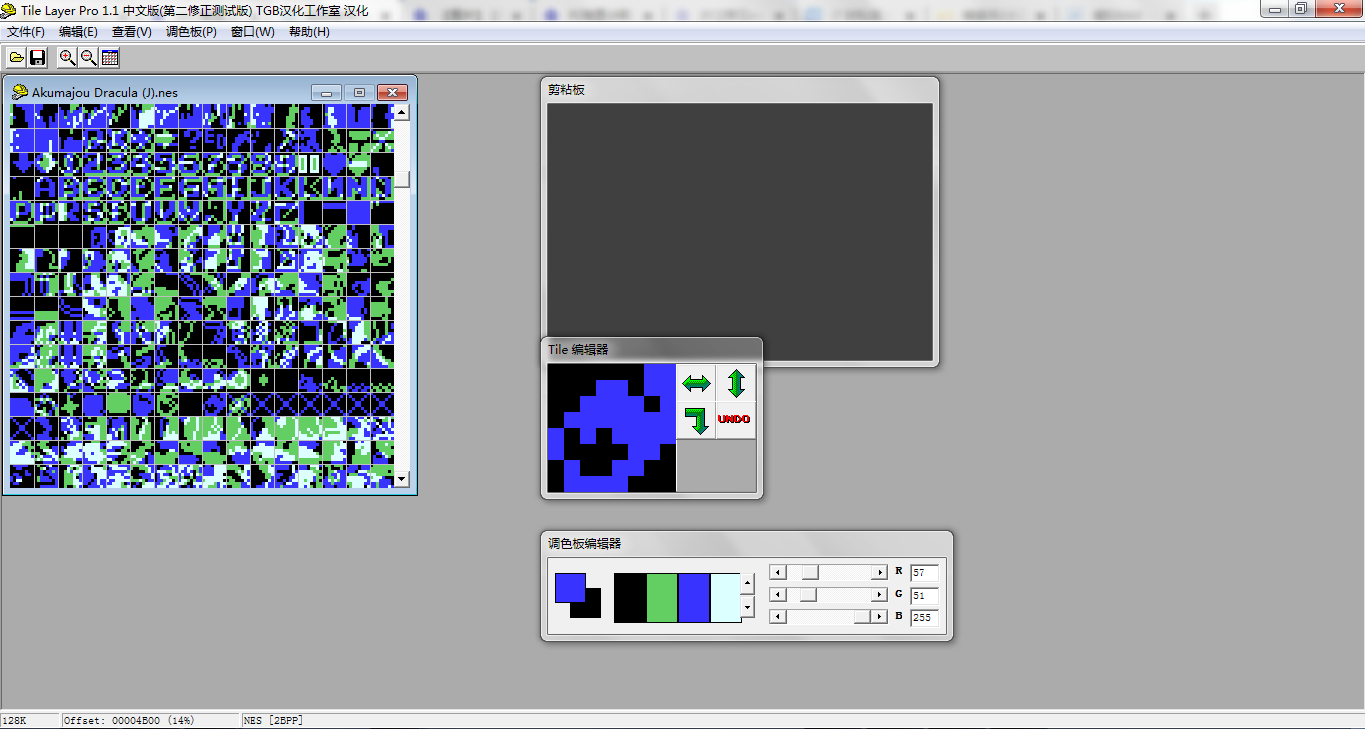Select the light cyan palette color
The width and height of the screenshot is (1365, 729).
tap(725, 597)
